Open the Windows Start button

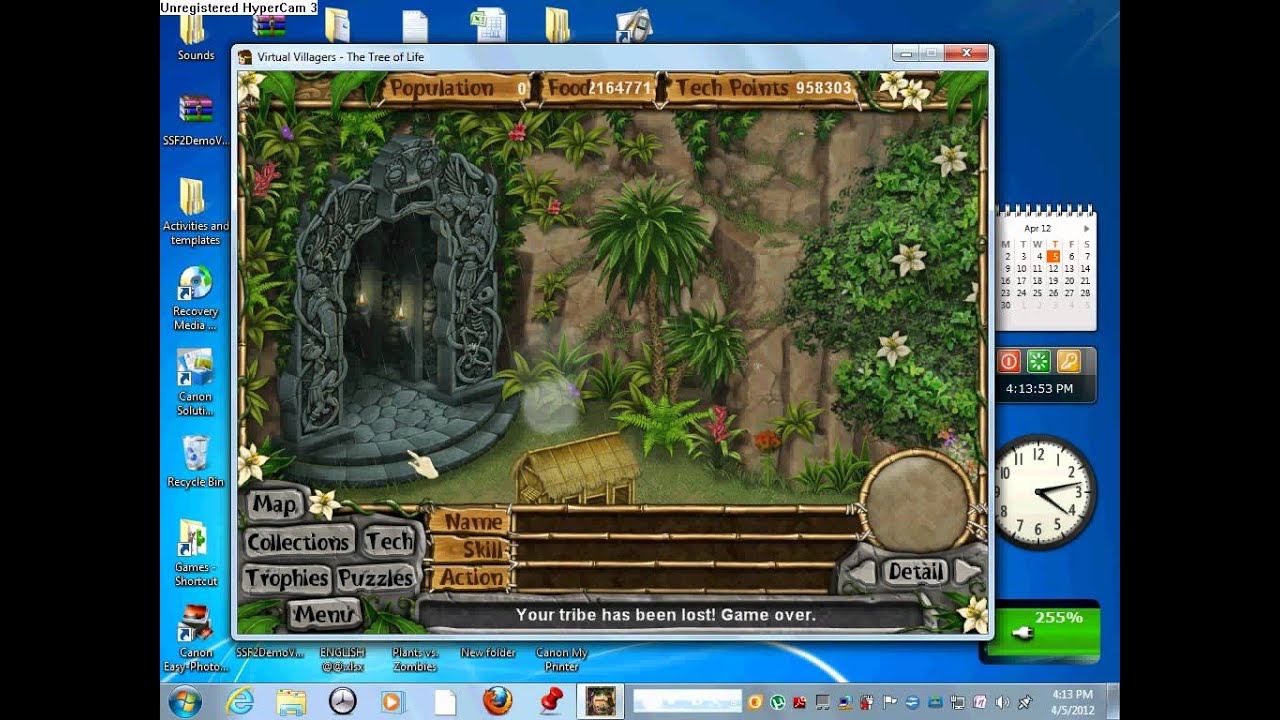[x=185, y=702]
